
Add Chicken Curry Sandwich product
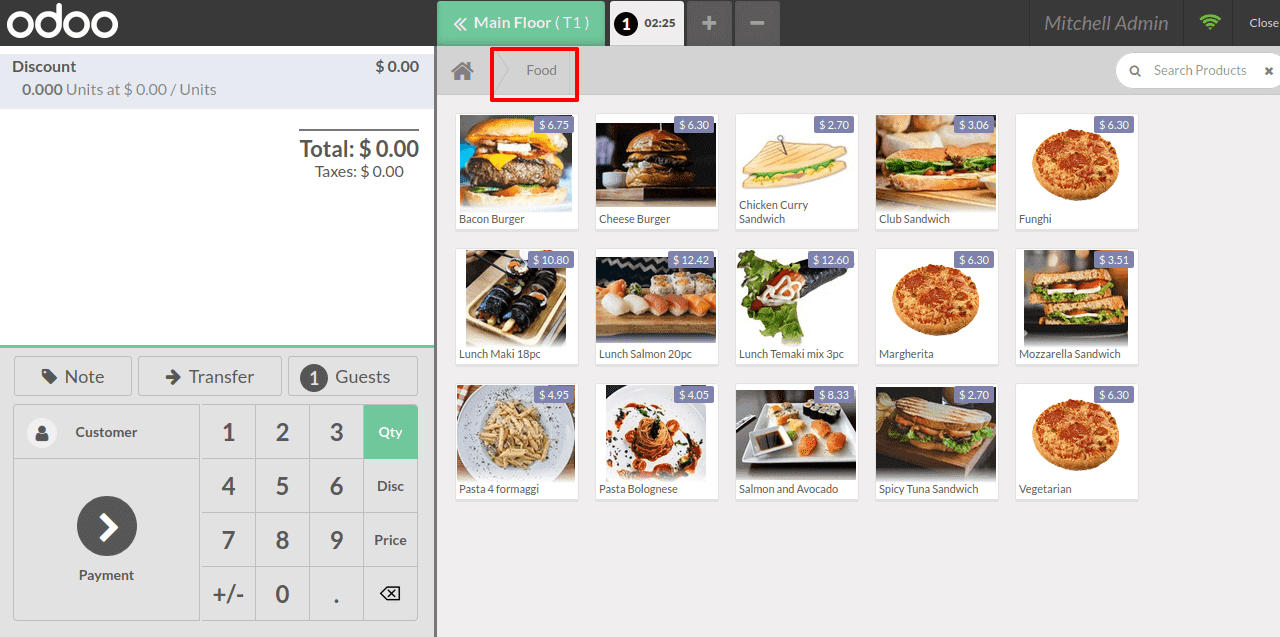tap(797, 172)
